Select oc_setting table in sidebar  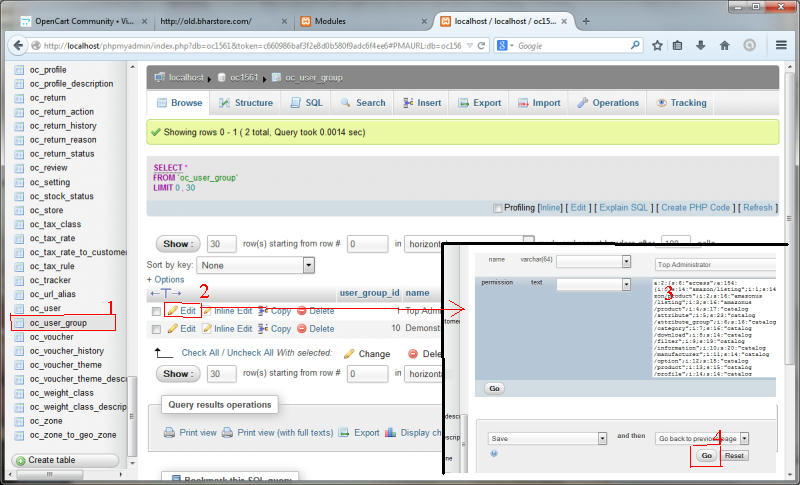50,182
